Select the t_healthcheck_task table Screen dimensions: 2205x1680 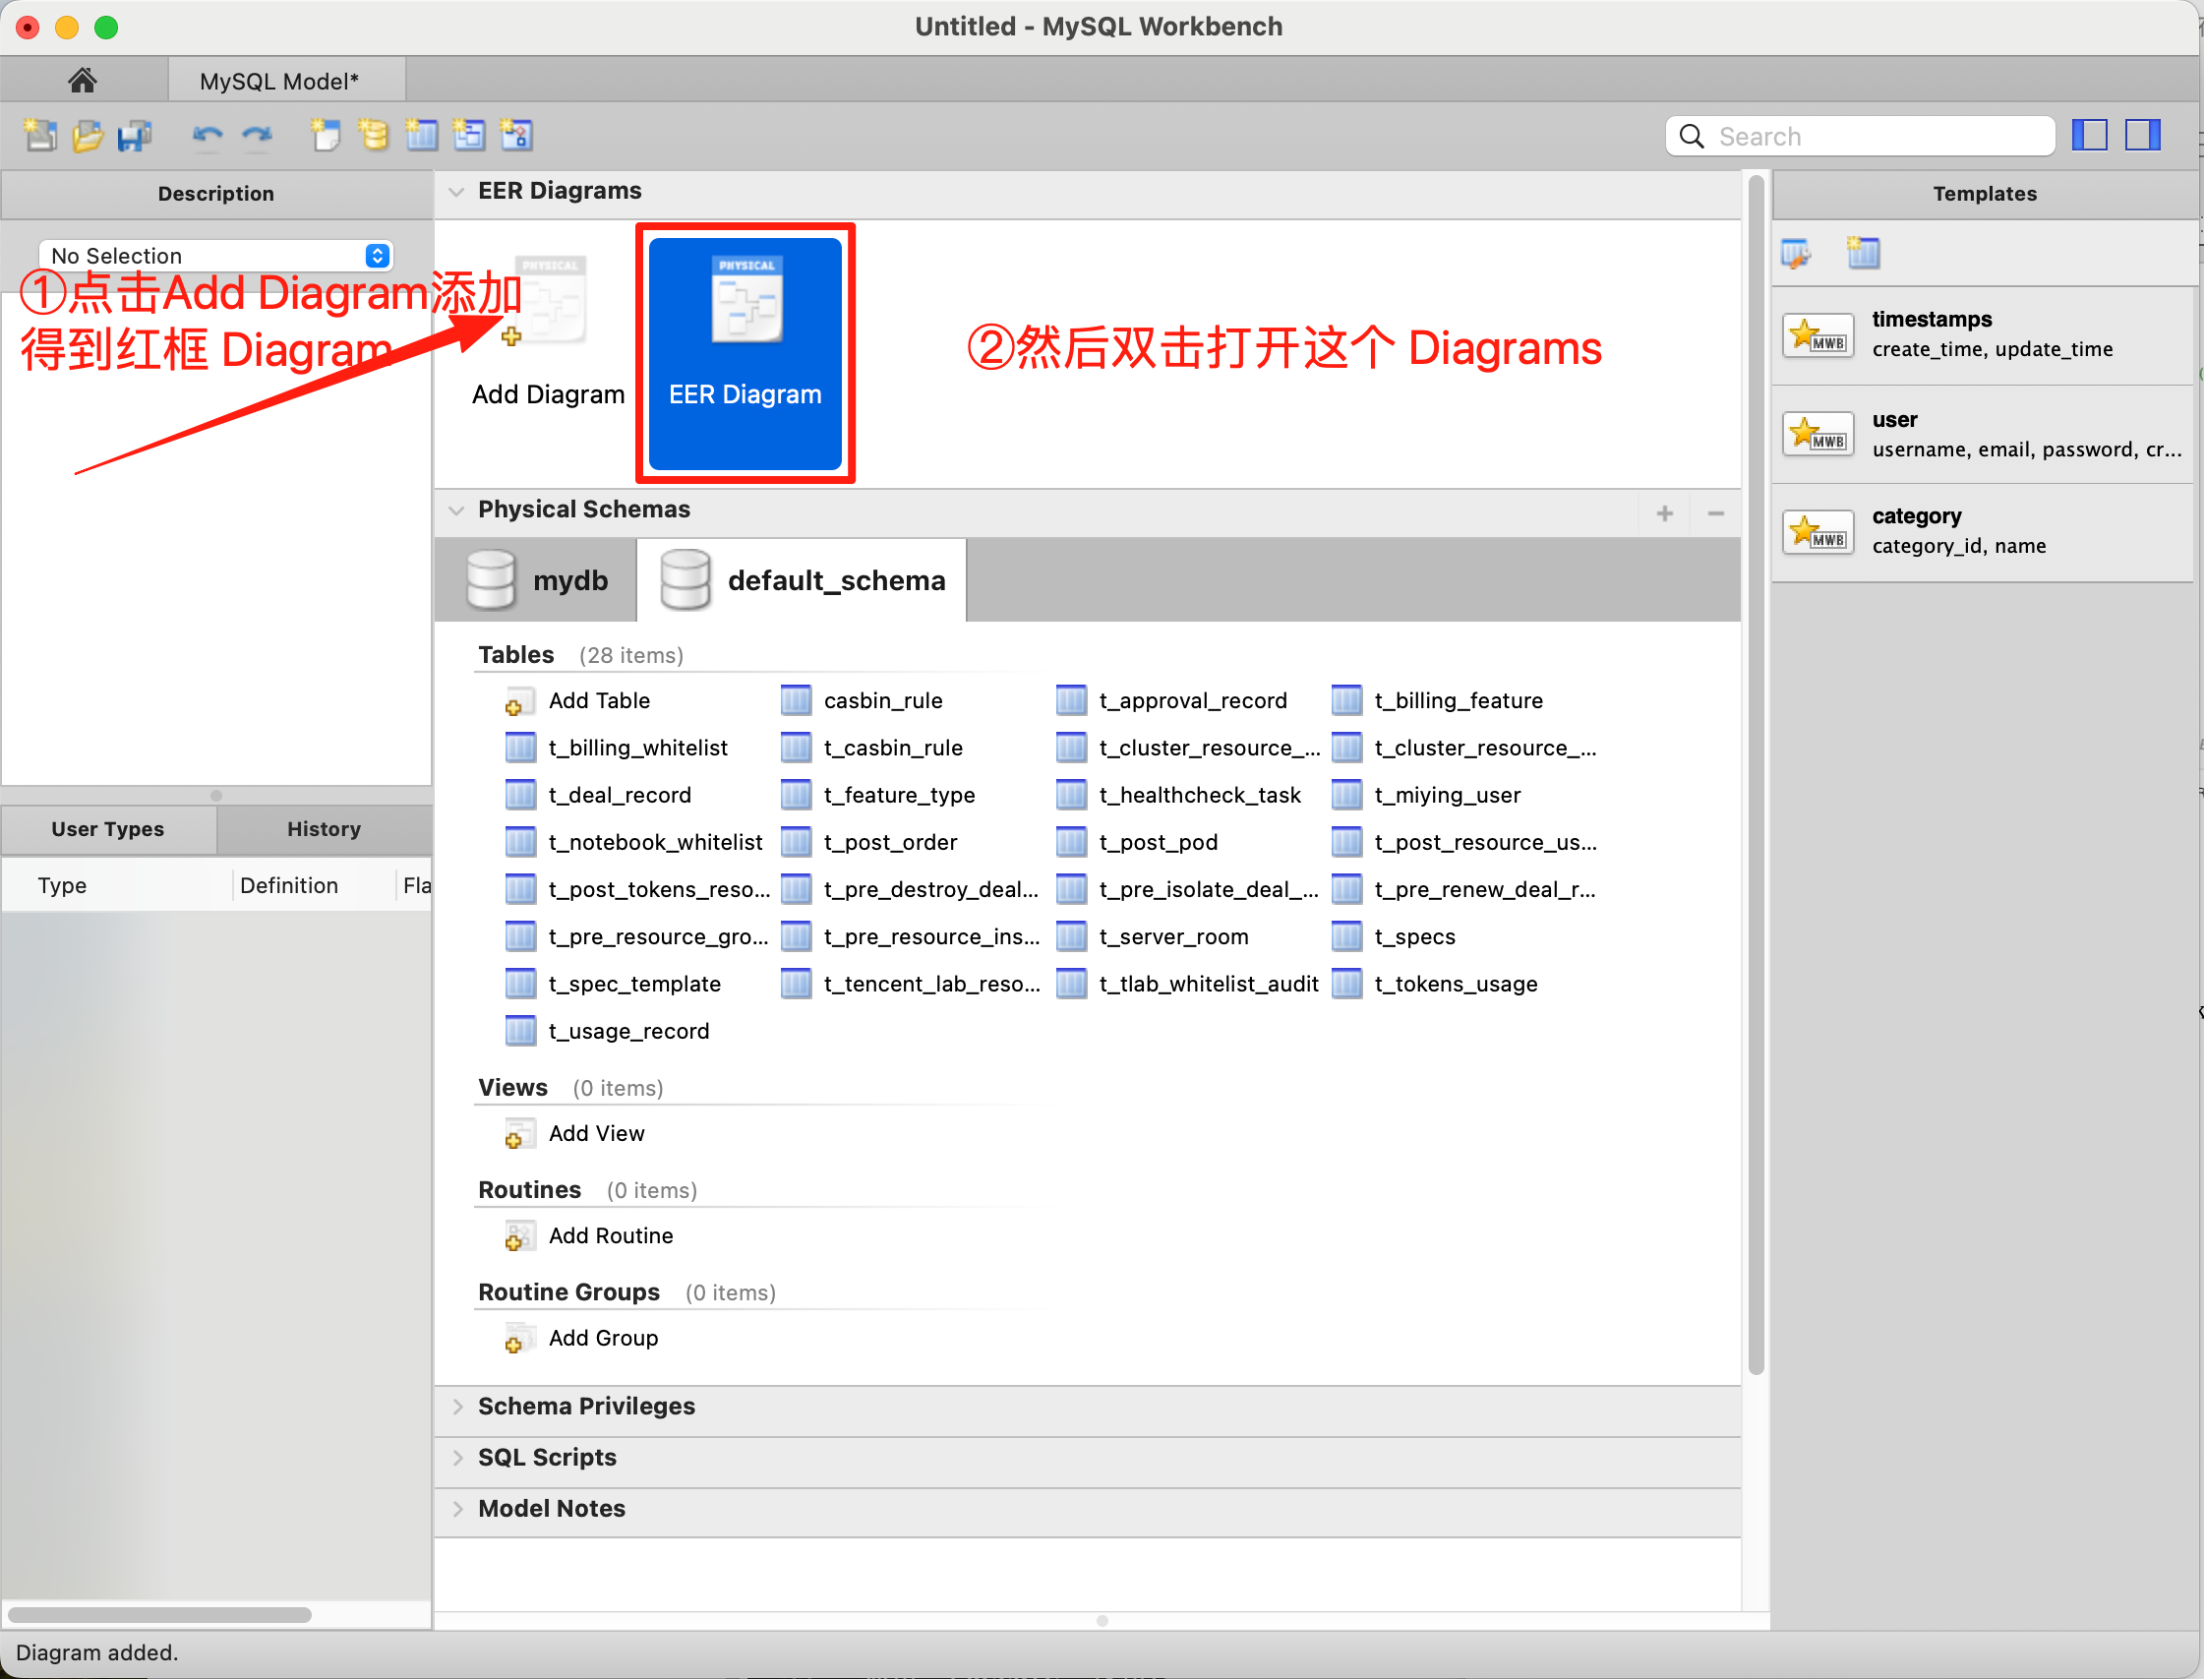(1179, 795)
